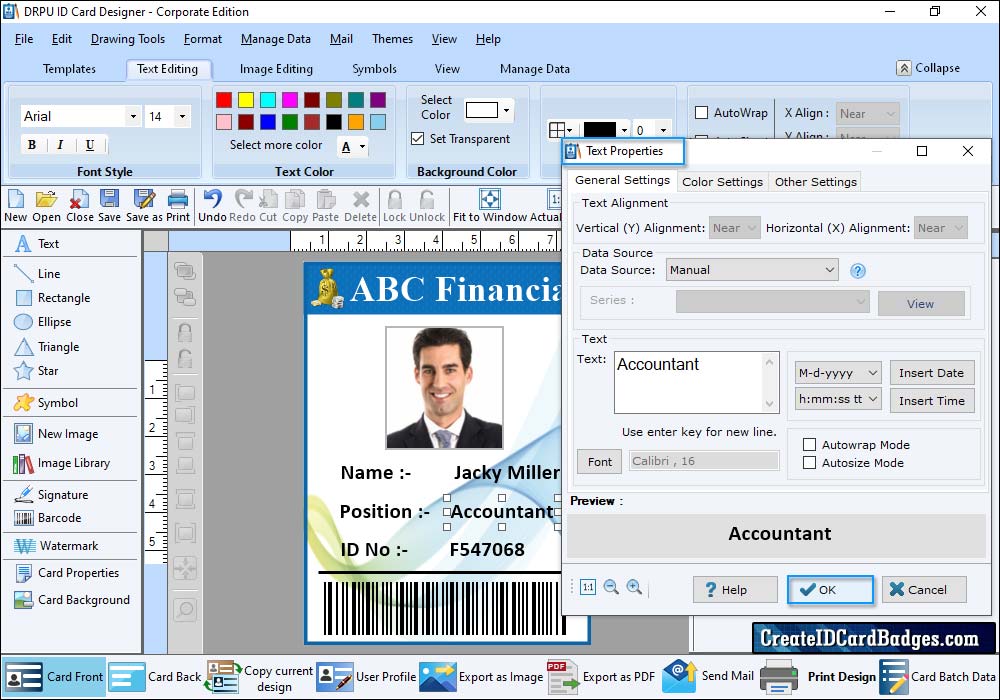Click the Insert Date button
This screenshot has height=700, width=1000.
[931, 373]
